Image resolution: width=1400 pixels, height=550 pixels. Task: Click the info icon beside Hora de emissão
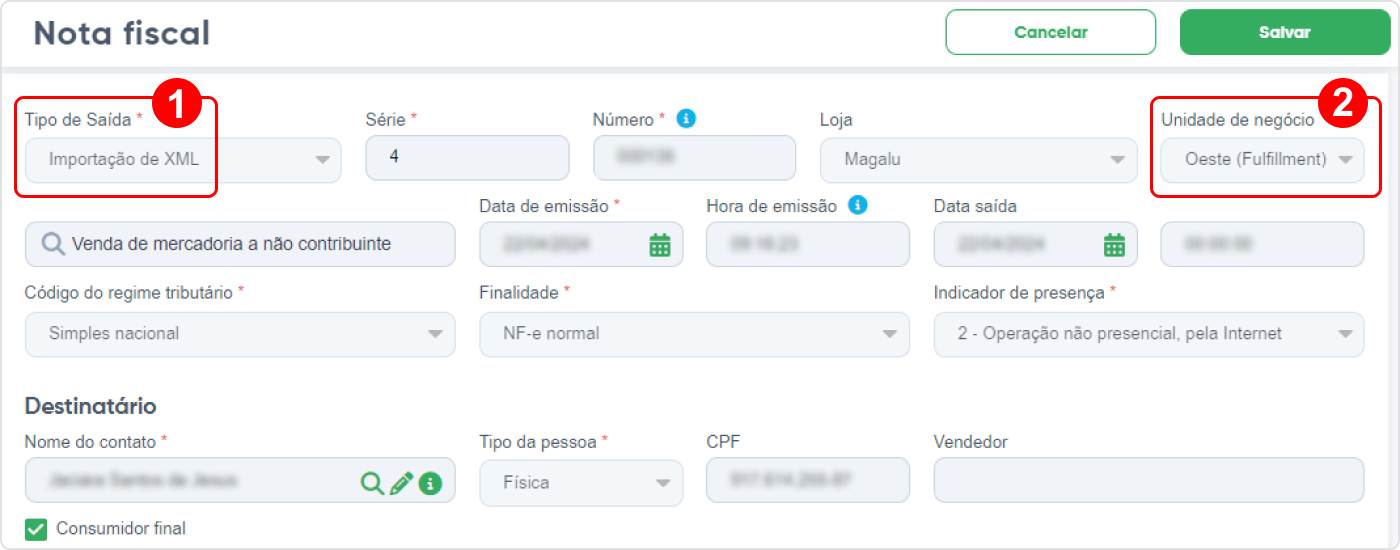857,205
